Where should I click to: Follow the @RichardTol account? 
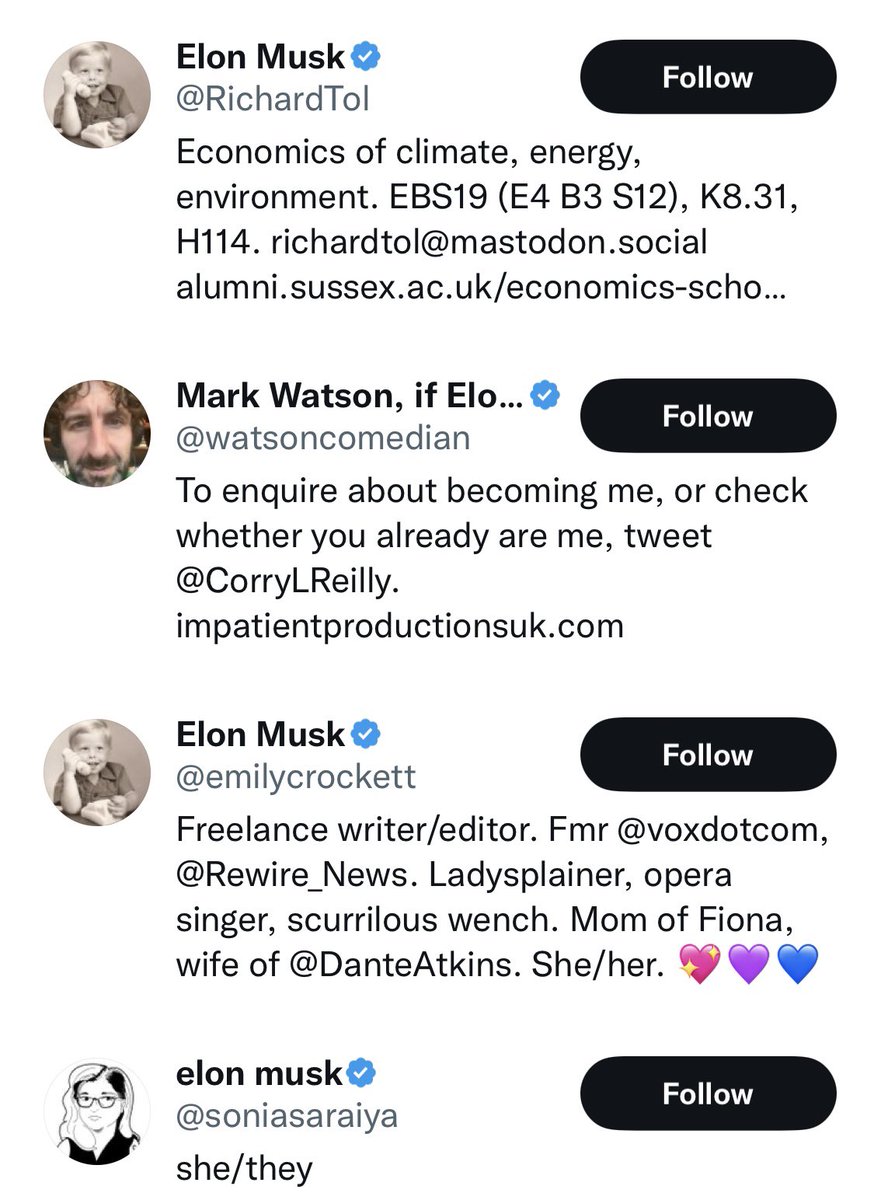707,79
